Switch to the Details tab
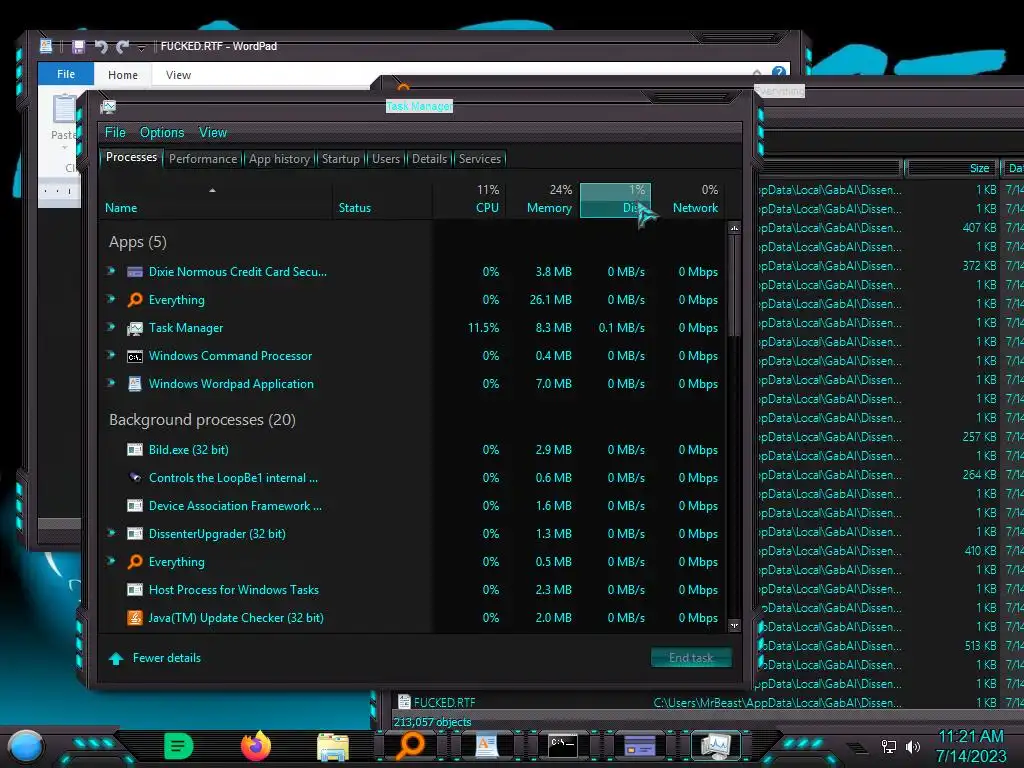Image resolution: width=1024 pixels, height=768 pixels. 429,159
